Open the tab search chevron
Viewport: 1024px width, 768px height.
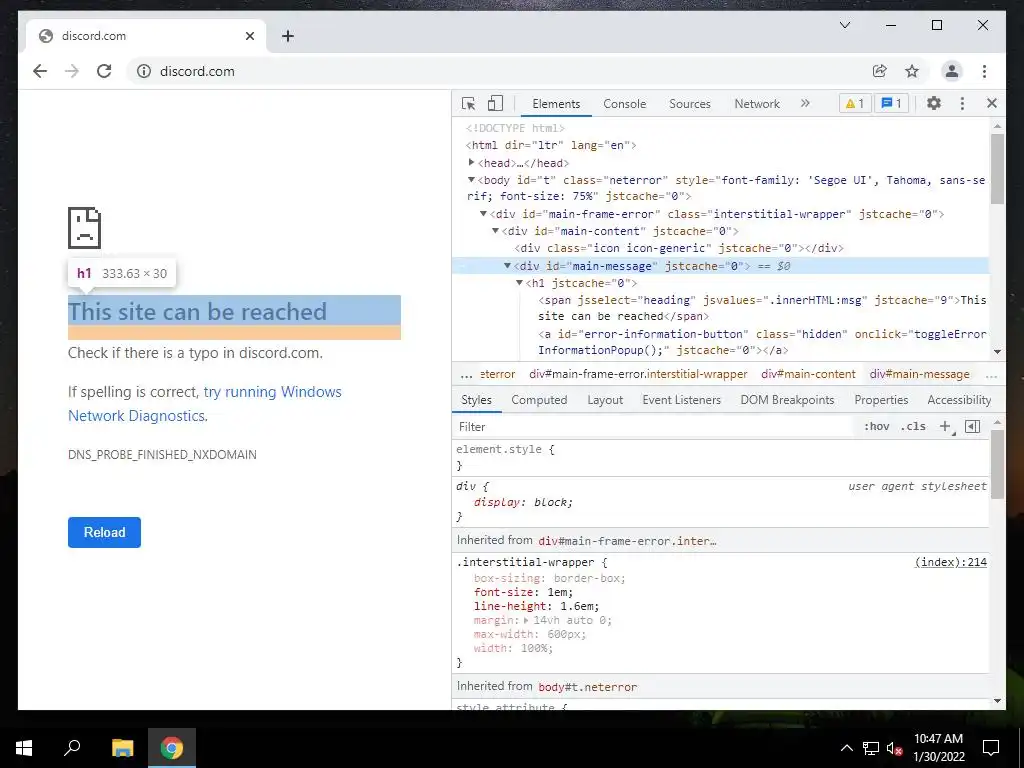[x=844, y=25]
